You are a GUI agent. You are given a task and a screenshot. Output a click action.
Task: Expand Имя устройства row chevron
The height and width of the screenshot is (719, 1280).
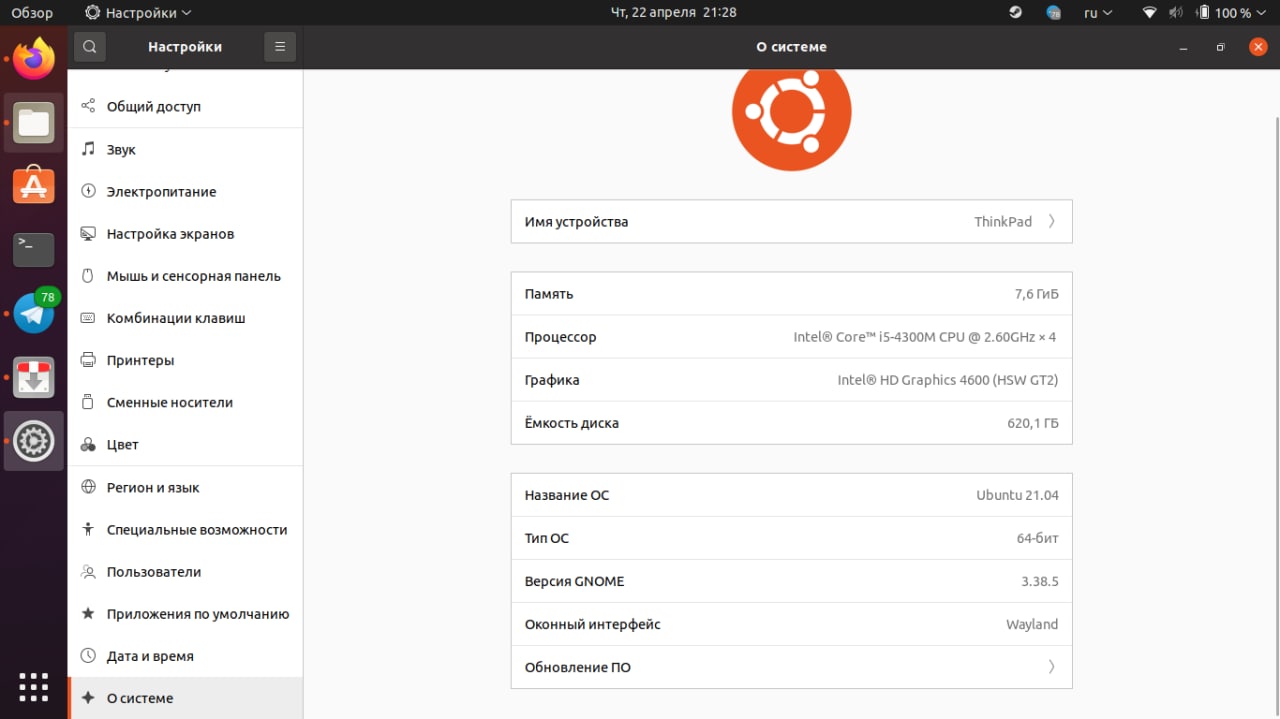(x=1051, y=221)
